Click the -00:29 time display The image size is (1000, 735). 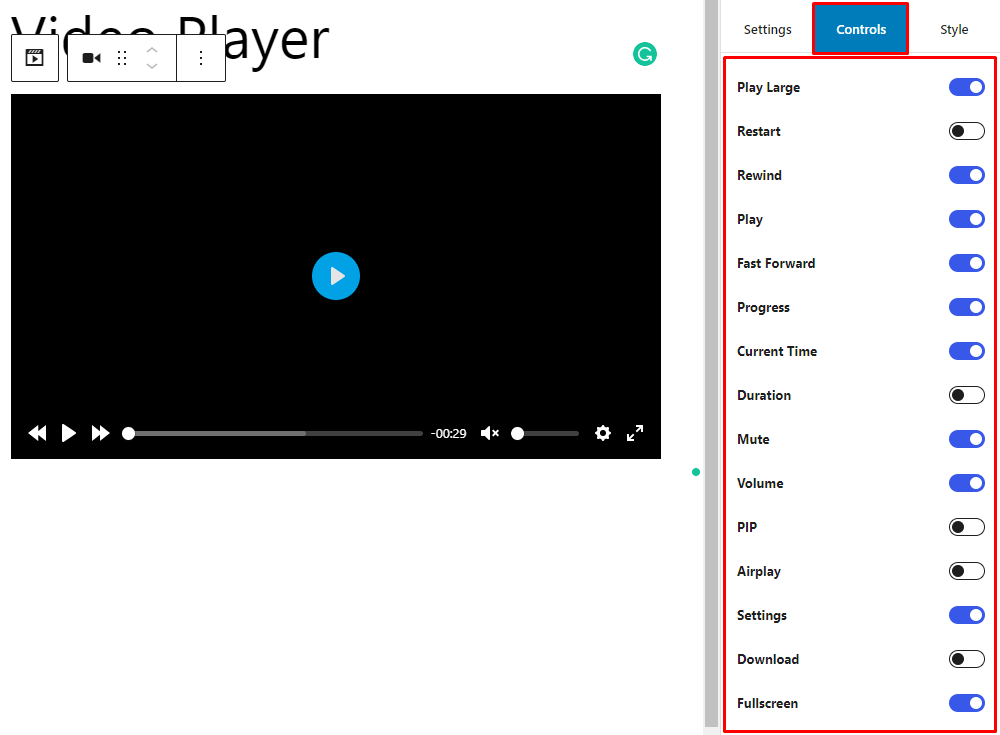(449, 433)
